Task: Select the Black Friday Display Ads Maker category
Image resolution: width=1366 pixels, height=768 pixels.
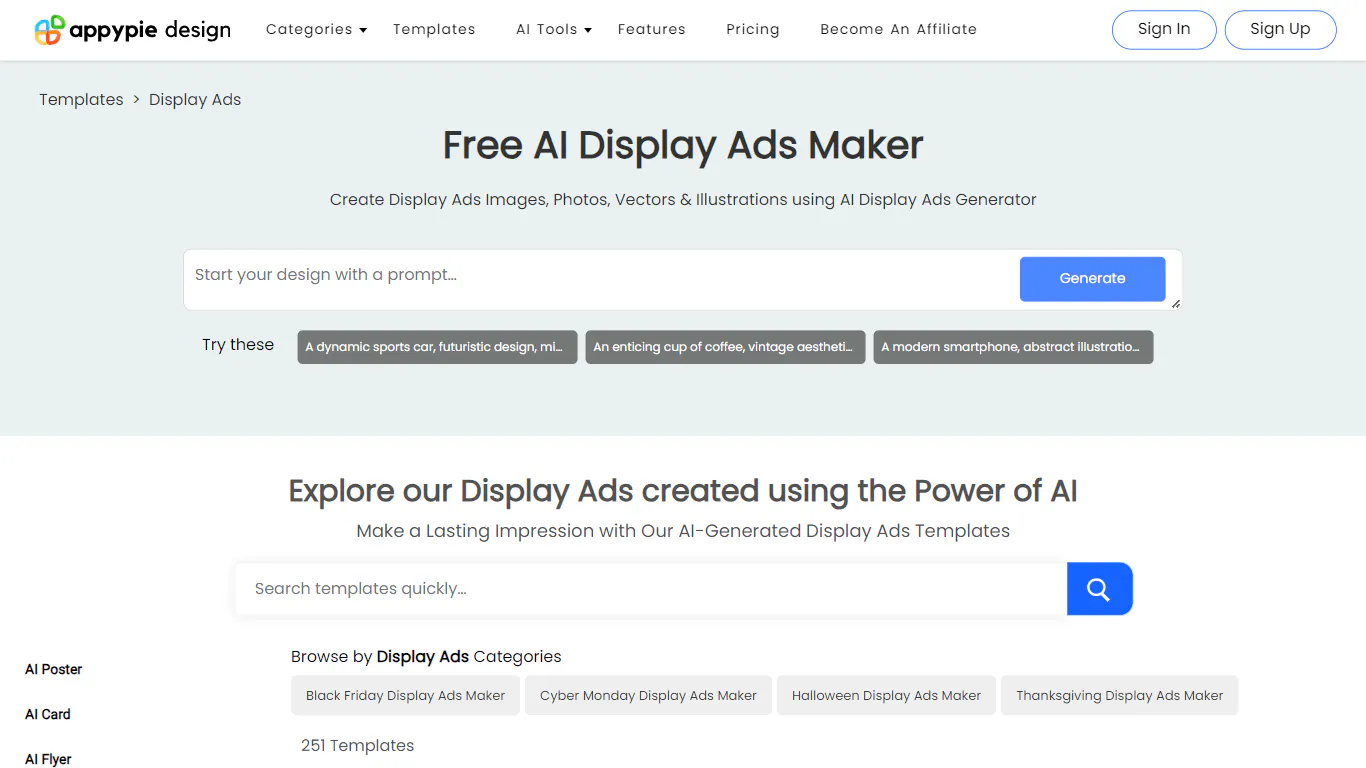Action: pyautogui.click(x=405, y=695)
